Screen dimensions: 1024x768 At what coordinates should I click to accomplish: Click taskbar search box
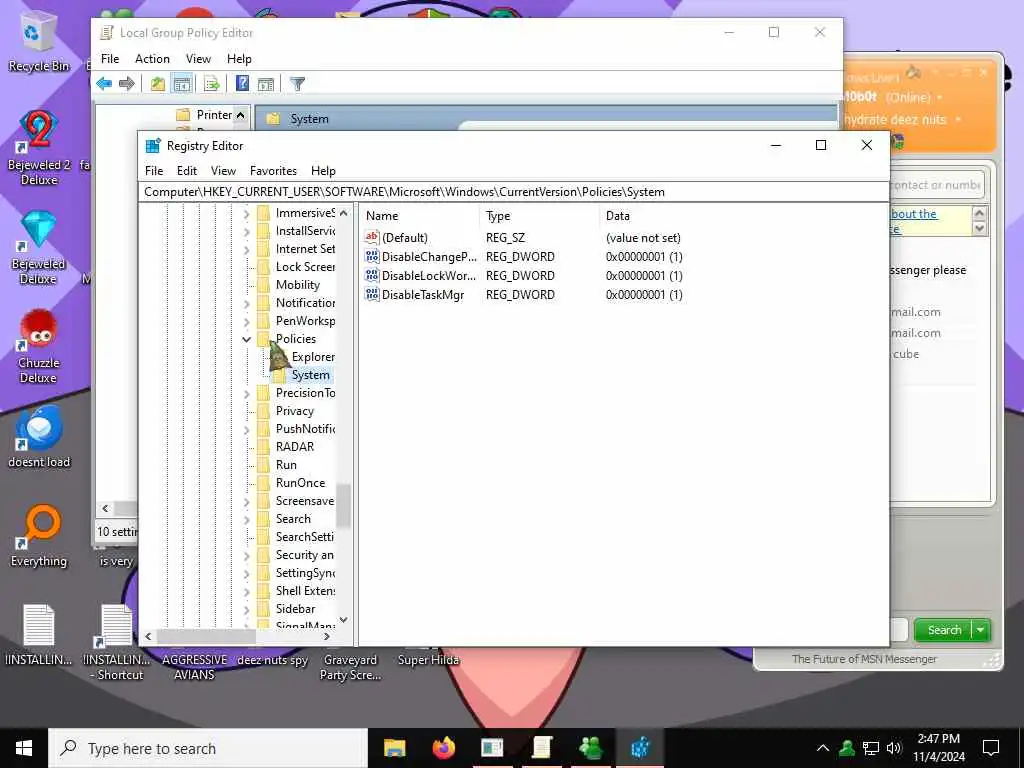(208, 748)
